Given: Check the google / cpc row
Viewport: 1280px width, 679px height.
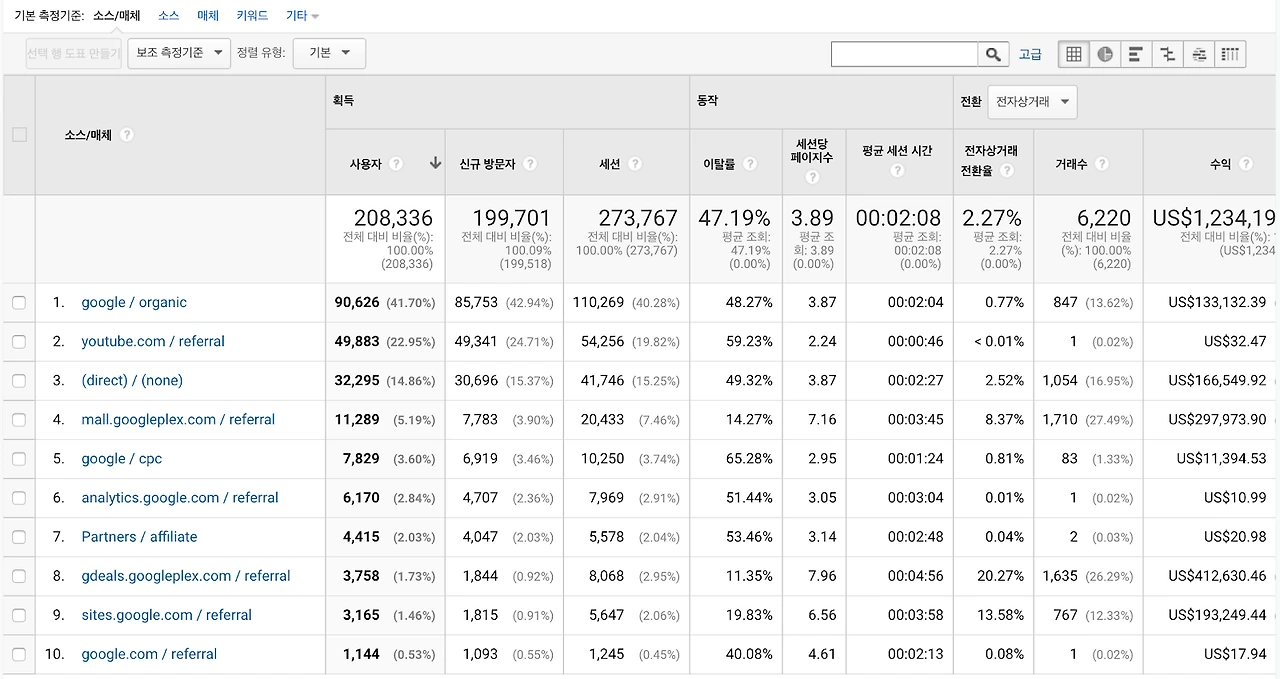Looking at the screenshot, I should pos(19,458).
